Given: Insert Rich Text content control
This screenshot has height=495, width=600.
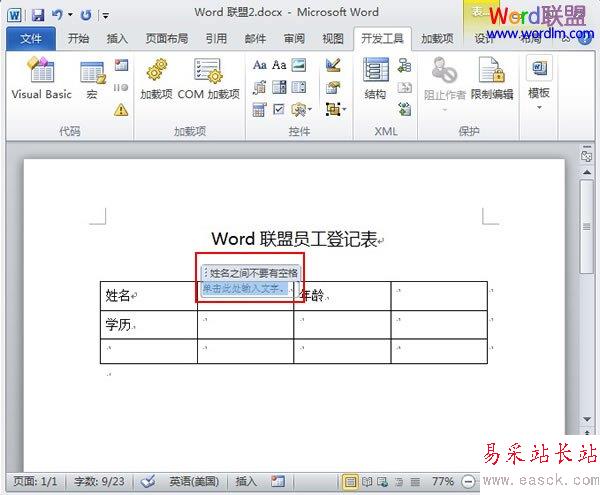Looking at the screenshot, I should 260,65.
